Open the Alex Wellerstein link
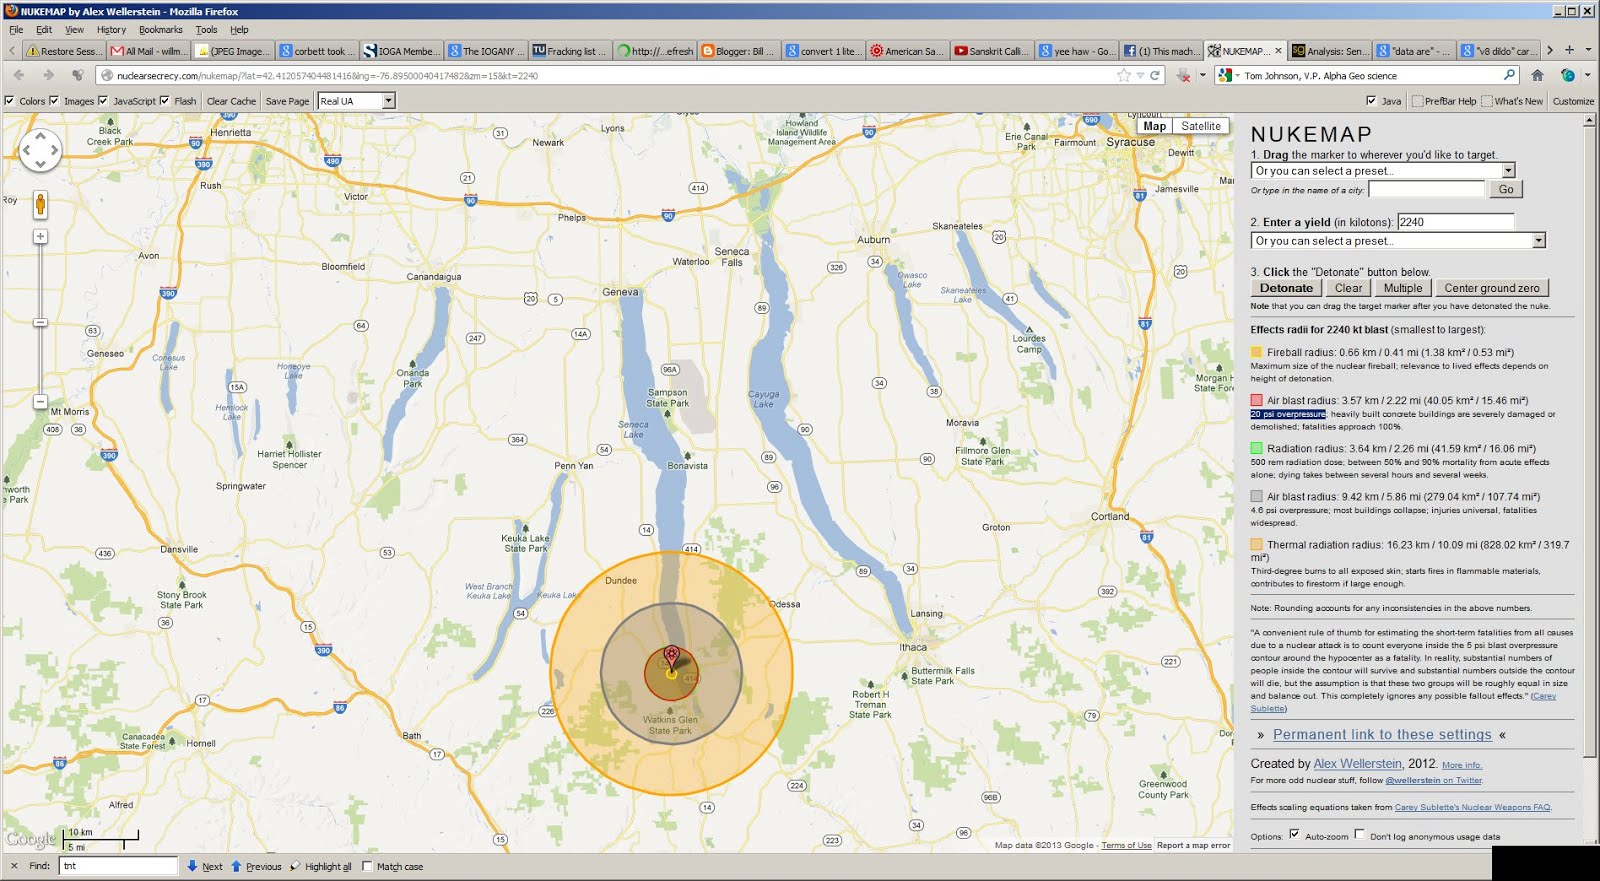Image resolution: width=1600 pixels, height=881 pixels. pos(1357,764)
